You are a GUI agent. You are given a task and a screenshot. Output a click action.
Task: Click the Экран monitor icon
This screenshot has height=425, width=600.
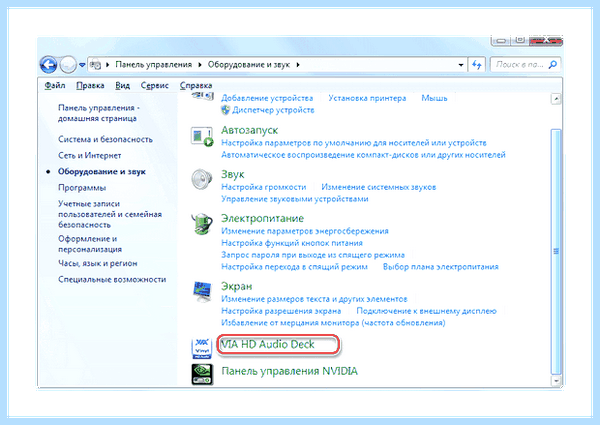(x=202, y=292)
